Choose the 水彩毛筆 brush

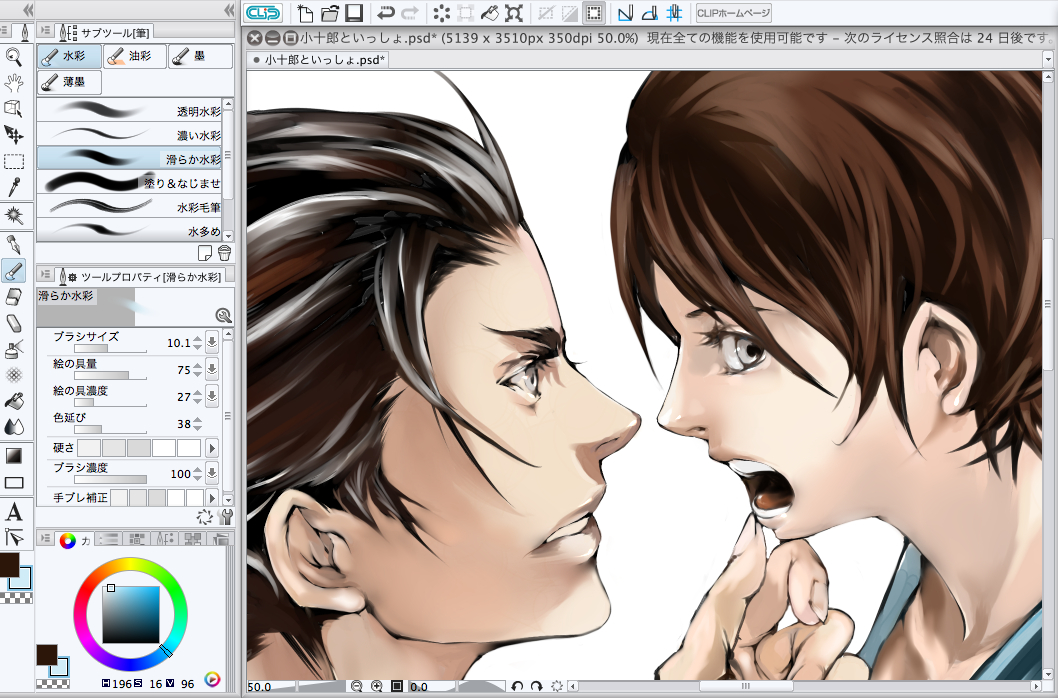coord(129,207)
